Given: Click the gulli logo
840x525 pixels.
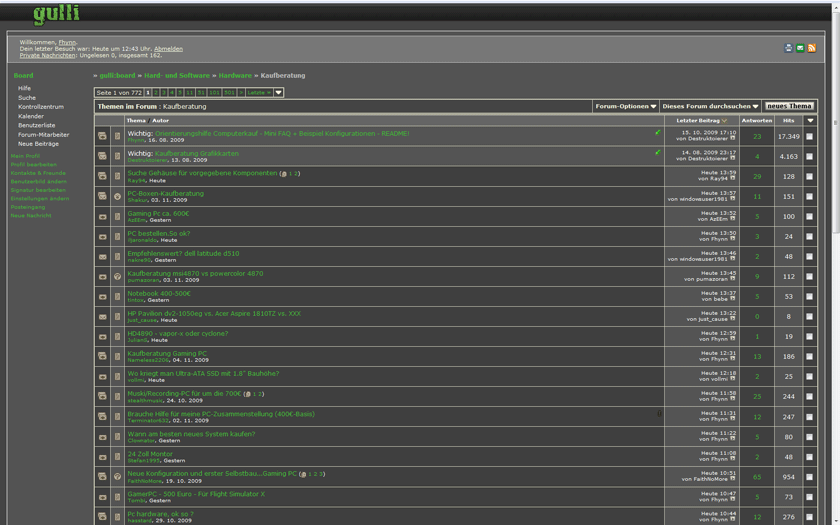Looking at the screenshot, I should click(57, 14).
